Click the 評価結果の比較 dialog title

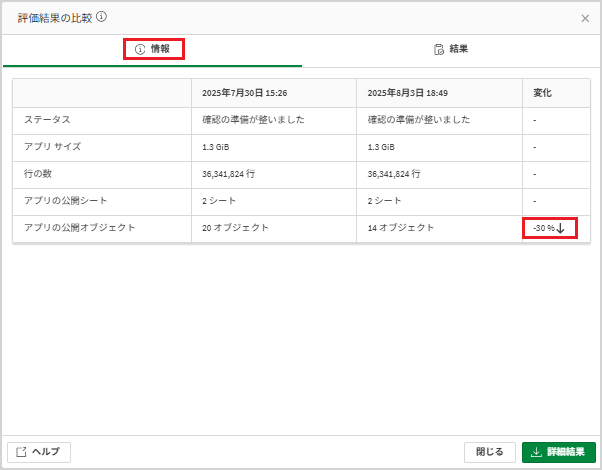55,18
